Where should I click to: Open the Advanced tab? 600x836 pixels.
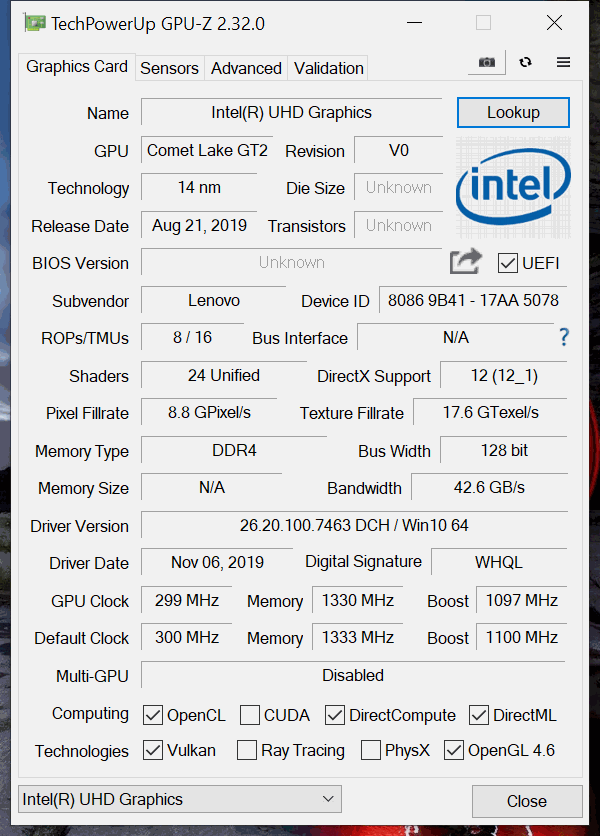point(246,68)
